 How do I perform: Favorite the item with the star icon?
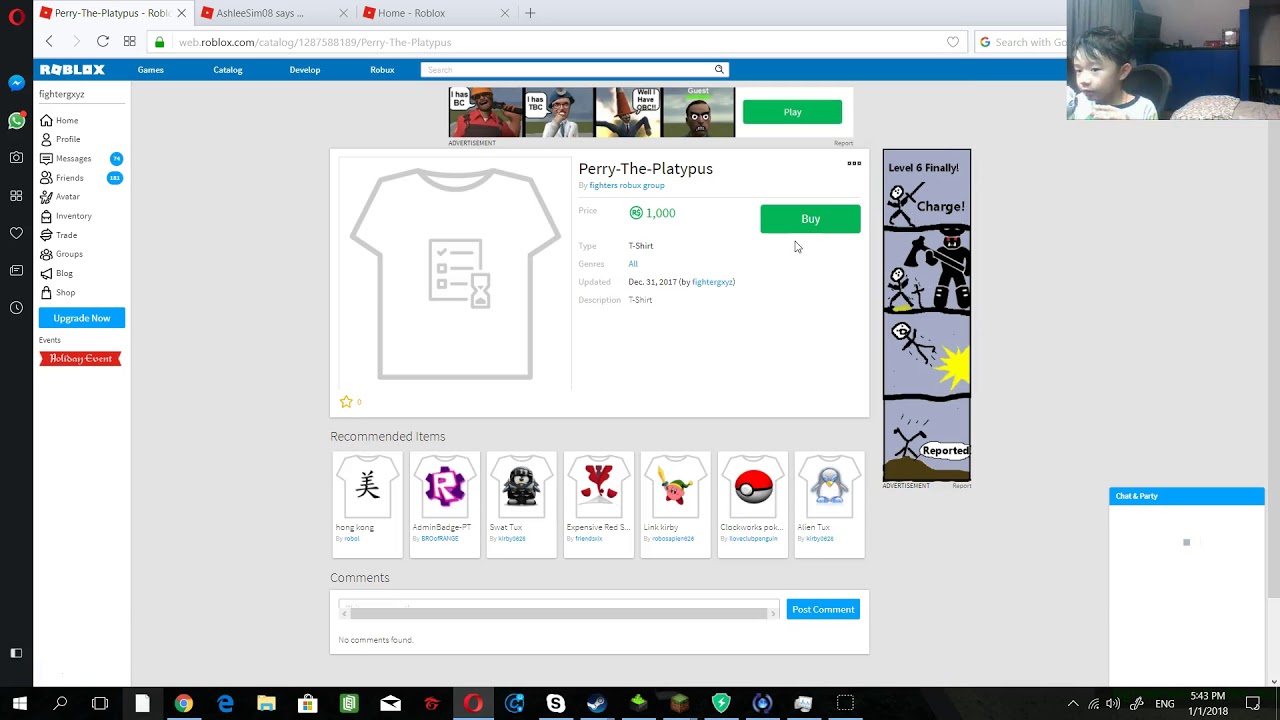(x=346, y=402)
